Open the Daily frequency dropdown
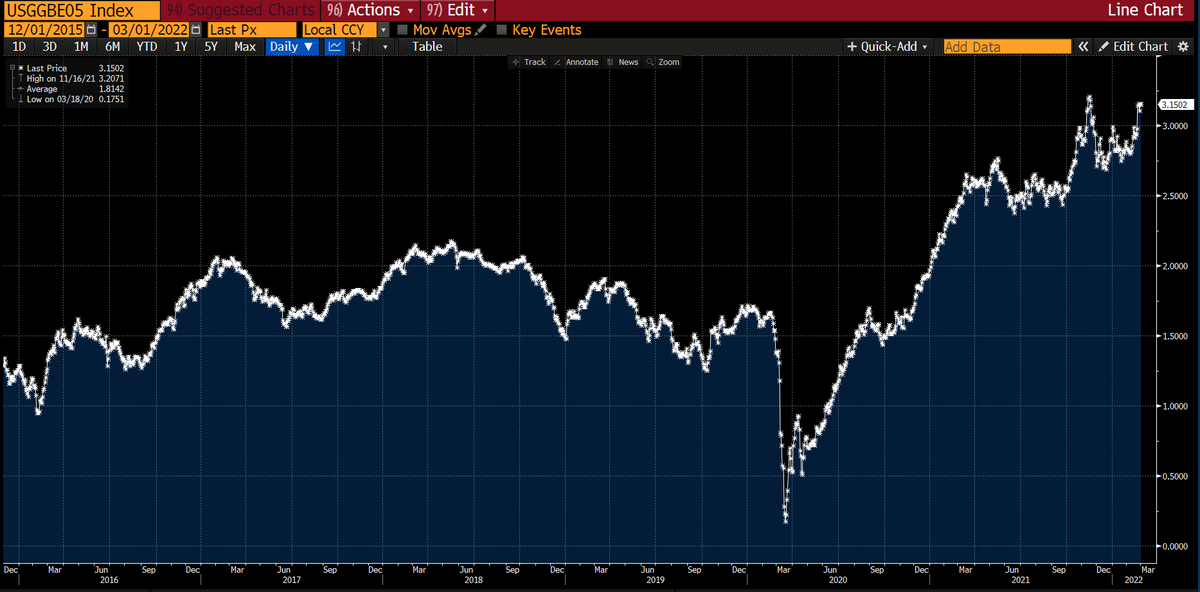The height and width of the screenshot is (592, 1200). [291, 46]
